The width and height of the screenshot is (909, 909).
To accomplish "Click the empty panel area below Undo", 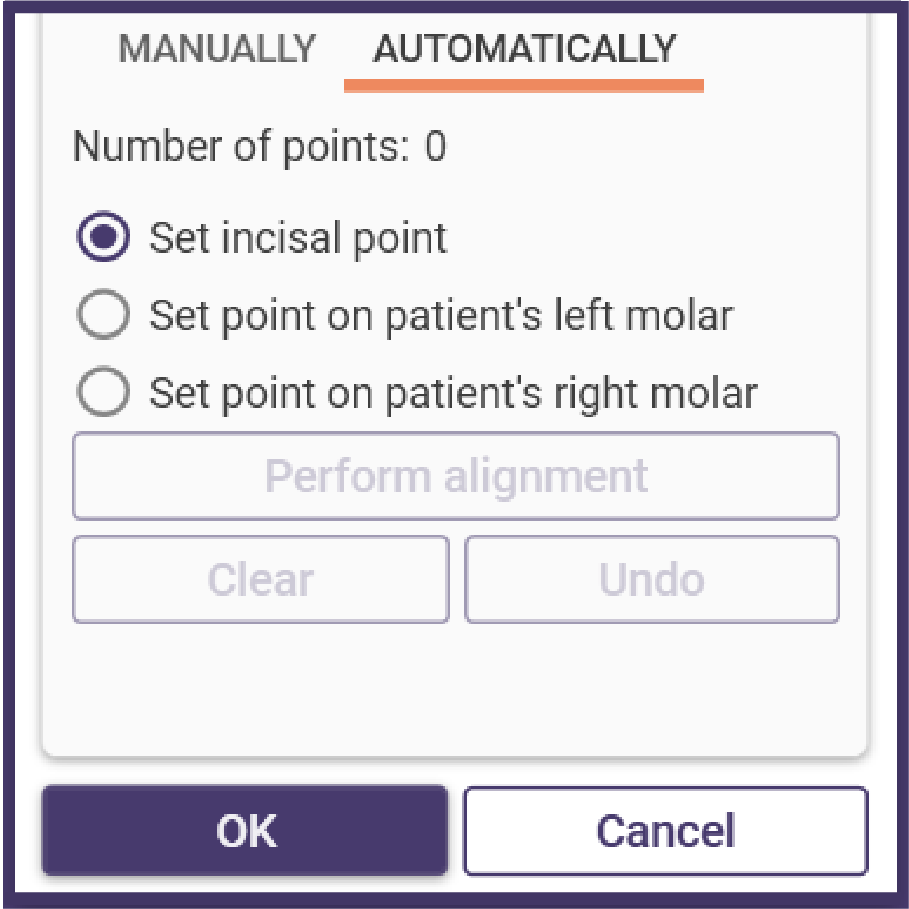I will tap(652, 687).
